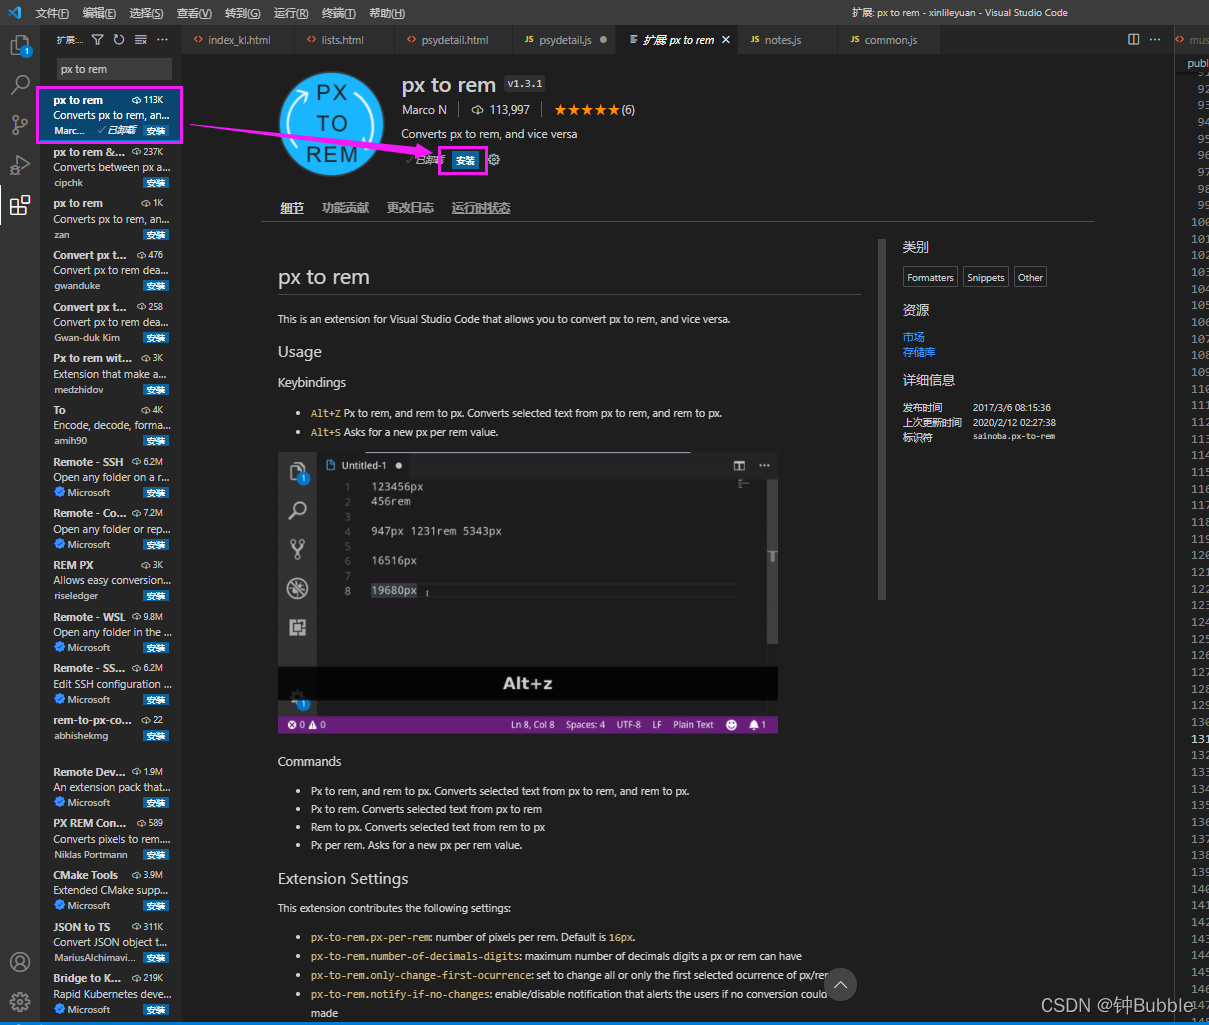Image resolution: width=1209 pixels, height=1025 pixels.
Task: Close the px to rem extension tab
Action: tap(726, 40)
